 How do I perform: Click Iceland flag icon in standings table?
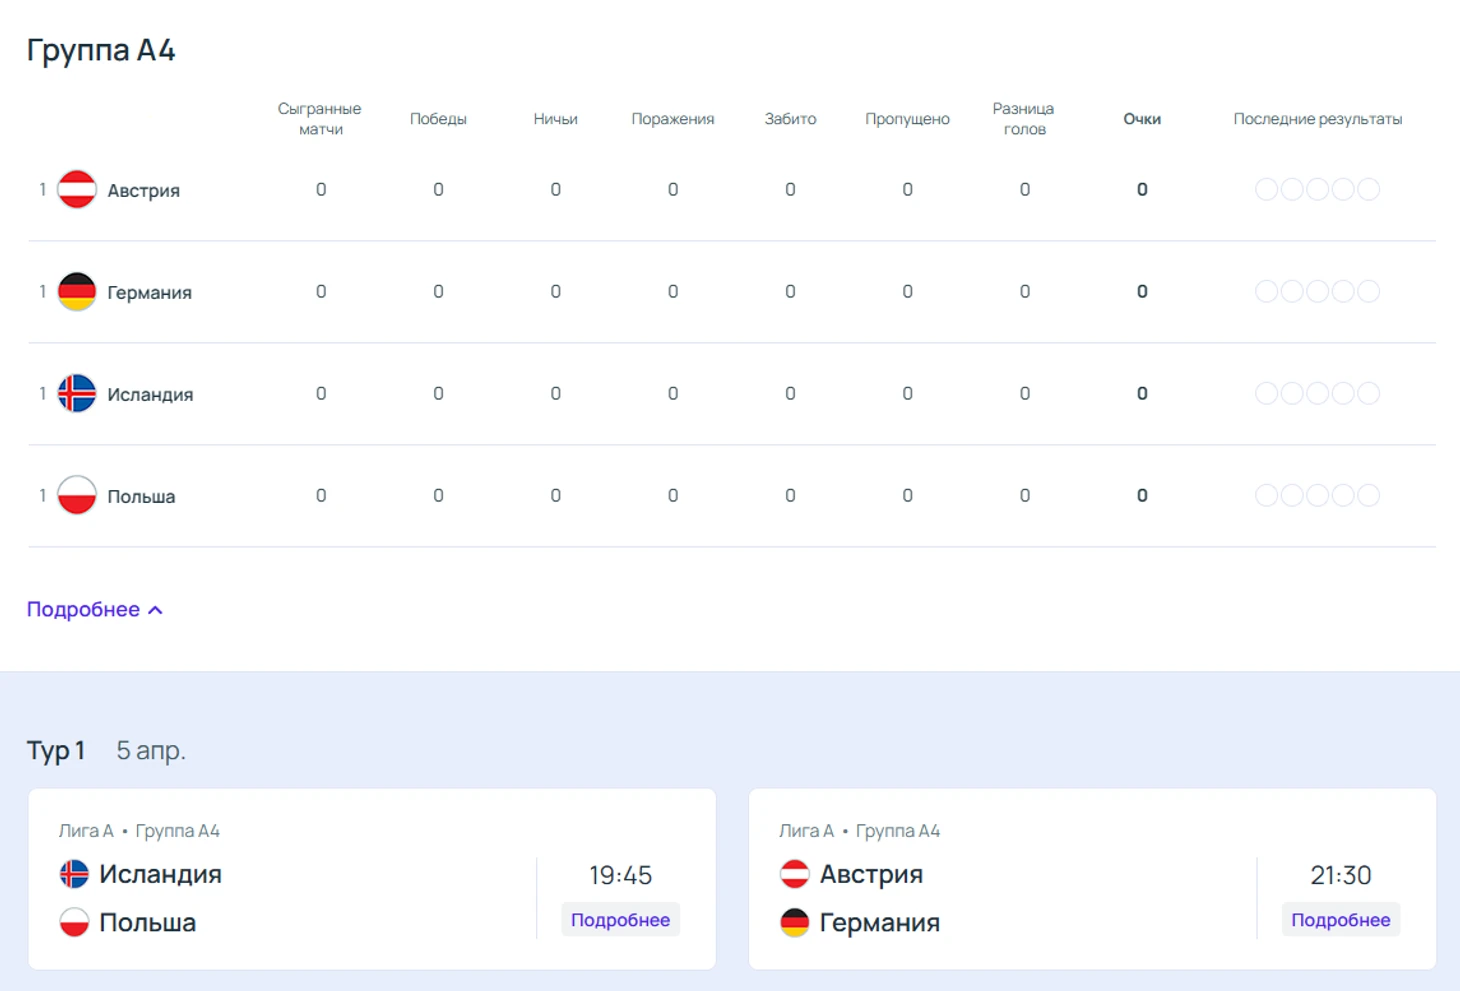tap(77, 394)
